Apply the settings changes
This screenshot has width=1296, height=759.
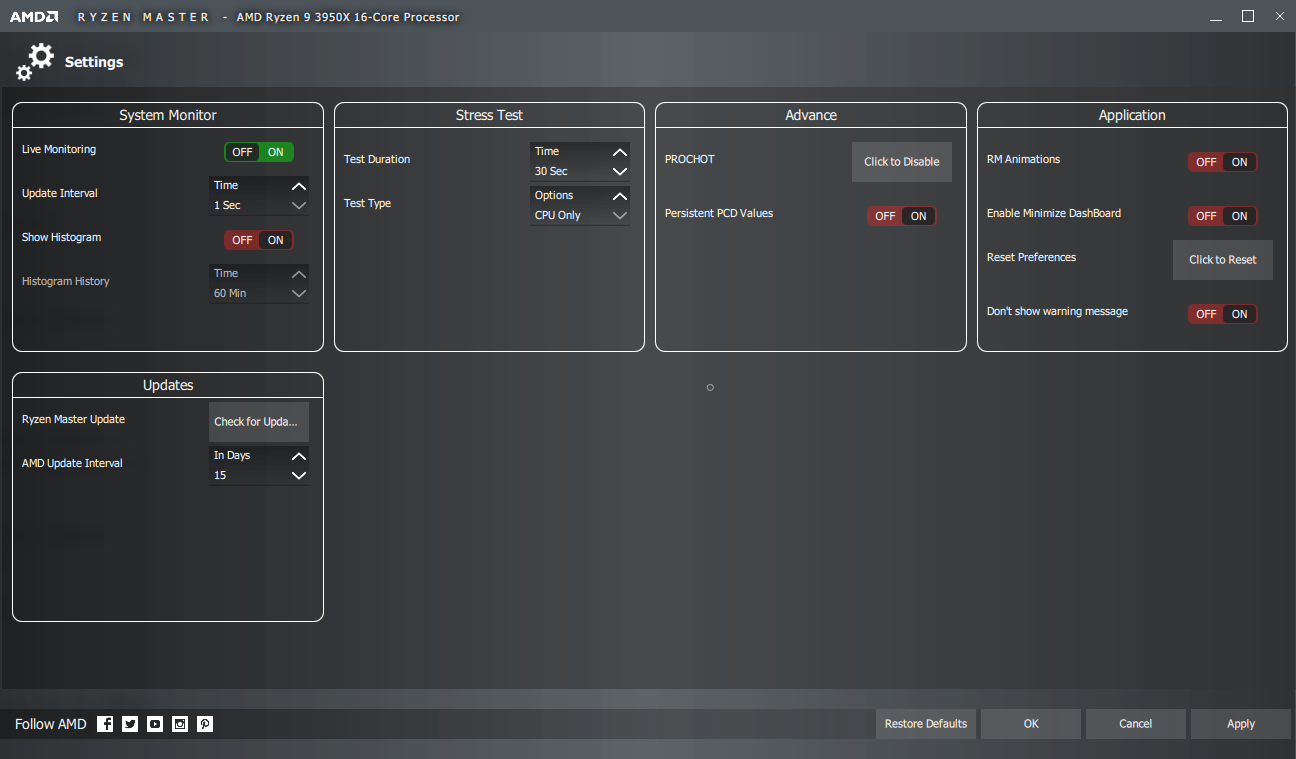coord(1240,724)
